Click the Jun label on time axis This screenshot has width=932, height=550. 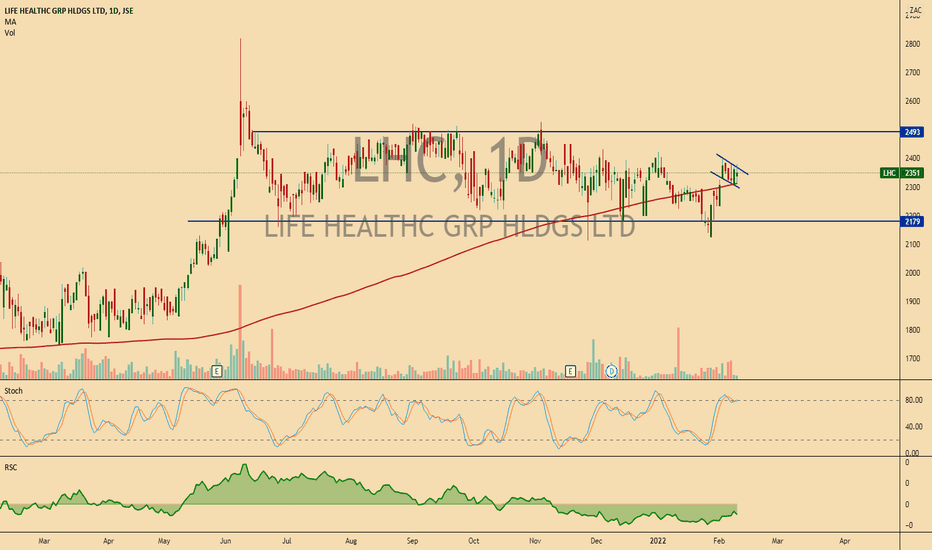(225, 541)
